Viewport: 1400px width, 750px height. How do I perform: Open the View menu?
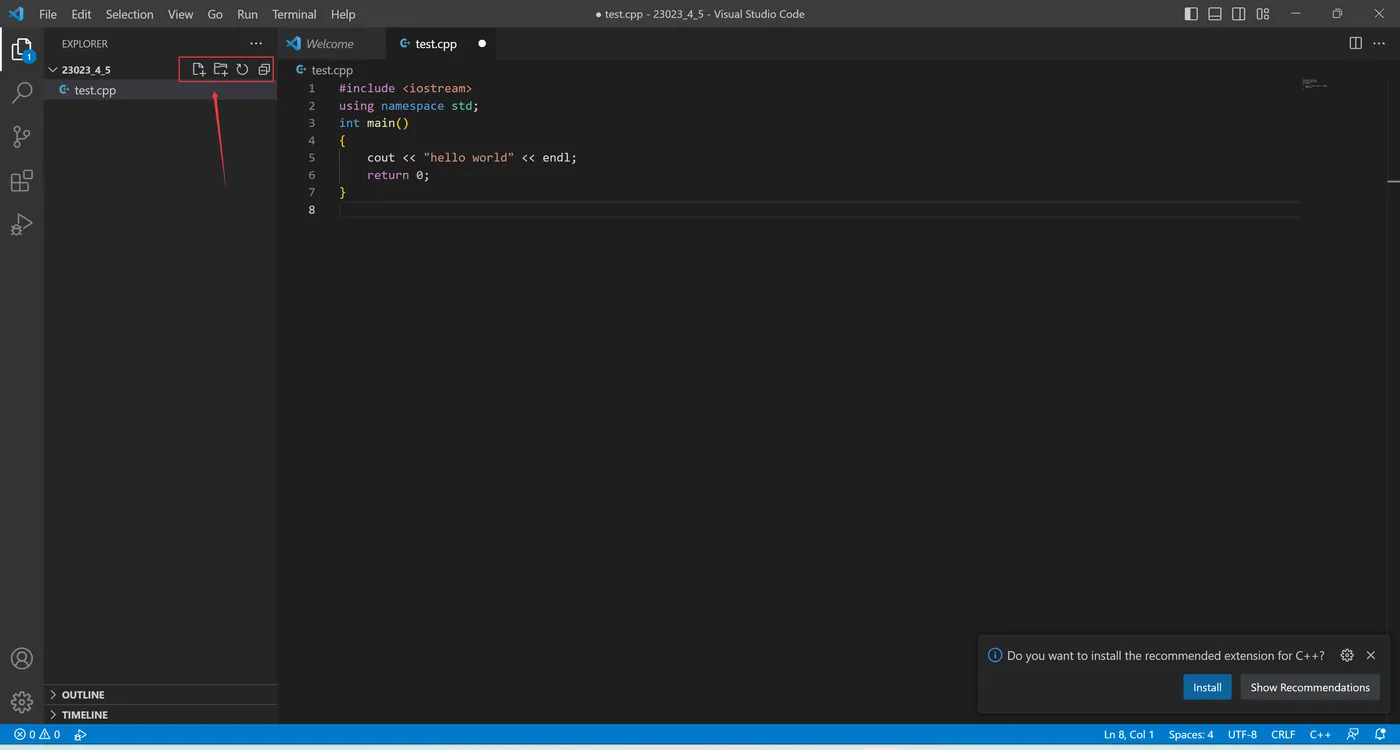181,14
